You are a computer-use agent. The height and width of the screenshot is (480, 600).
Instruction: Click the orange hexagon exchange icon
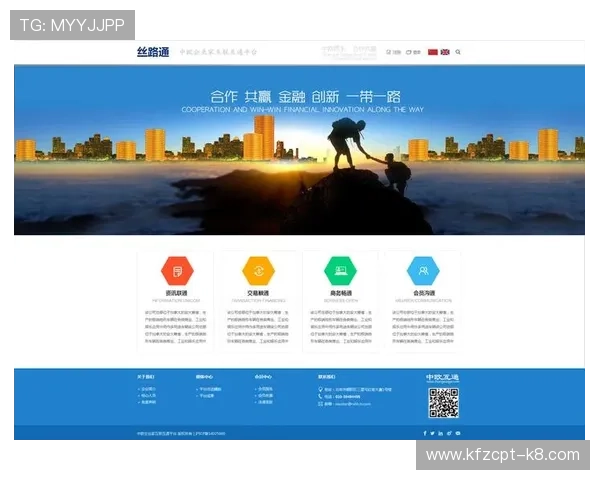259,271
